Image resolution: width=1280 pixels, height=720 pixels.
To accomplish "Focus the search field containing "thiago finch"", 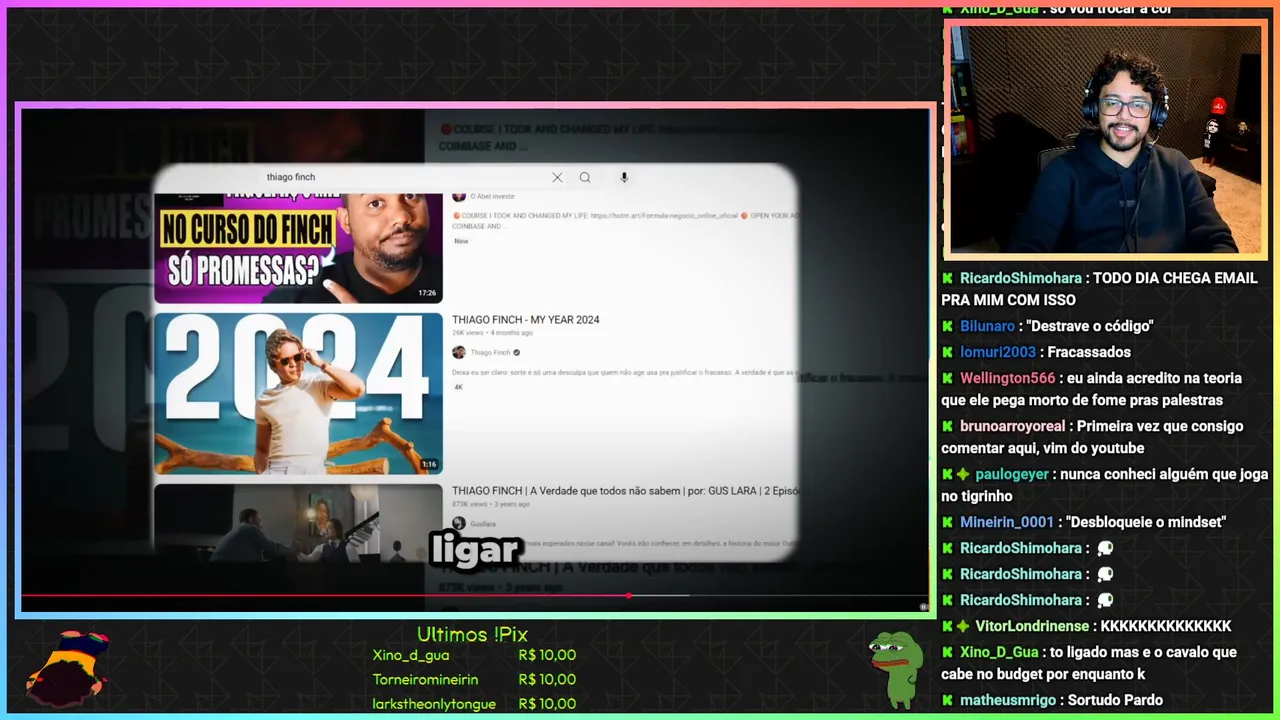I will tap(405, 177).
